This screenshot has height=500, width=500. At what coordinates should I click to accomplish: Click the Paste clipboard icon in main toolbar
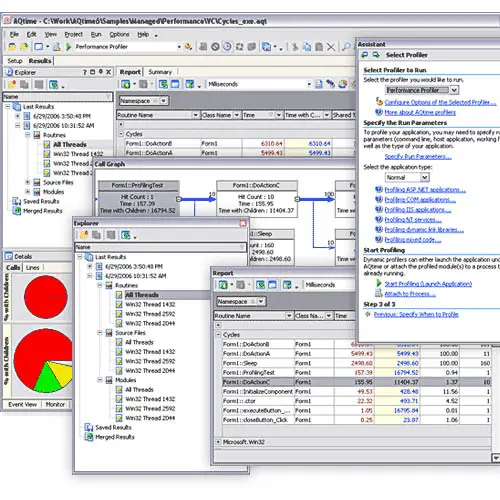point(319,47)
